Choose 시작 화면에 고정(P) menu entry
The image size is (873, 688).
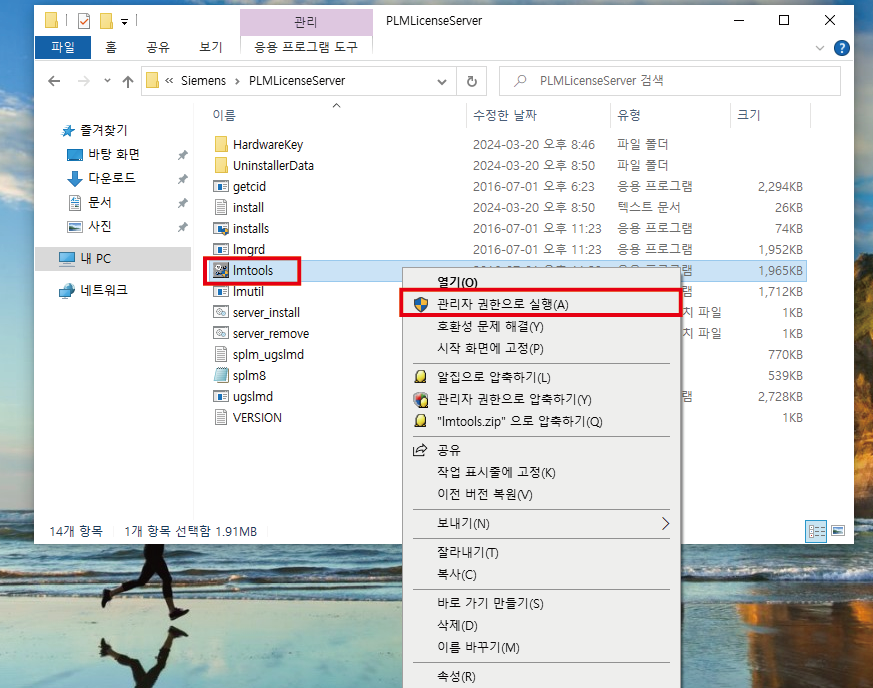tap(541, 348)
